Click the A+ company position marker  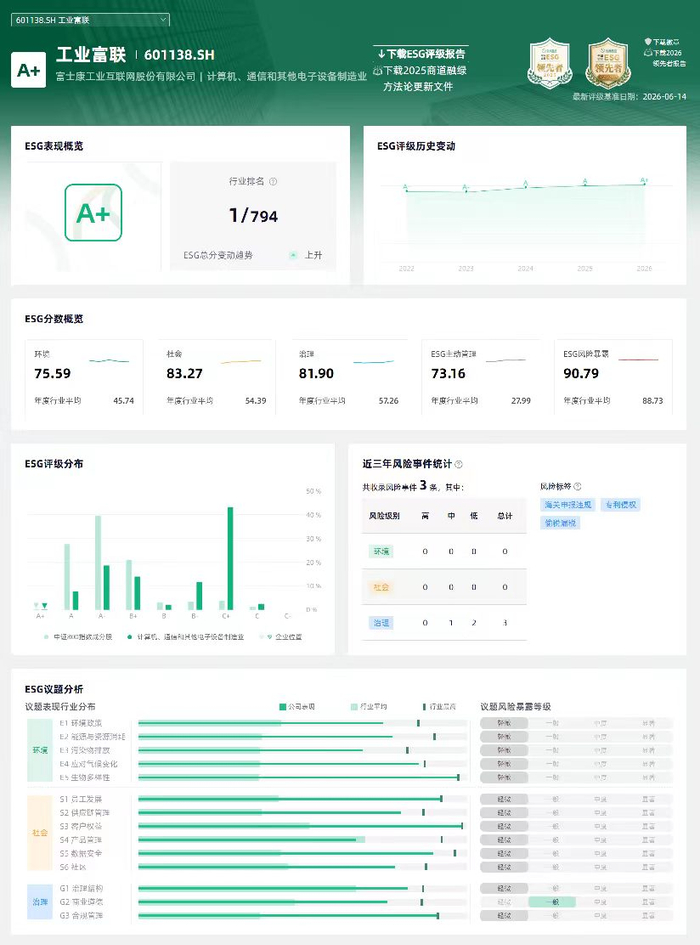[44, 606]
